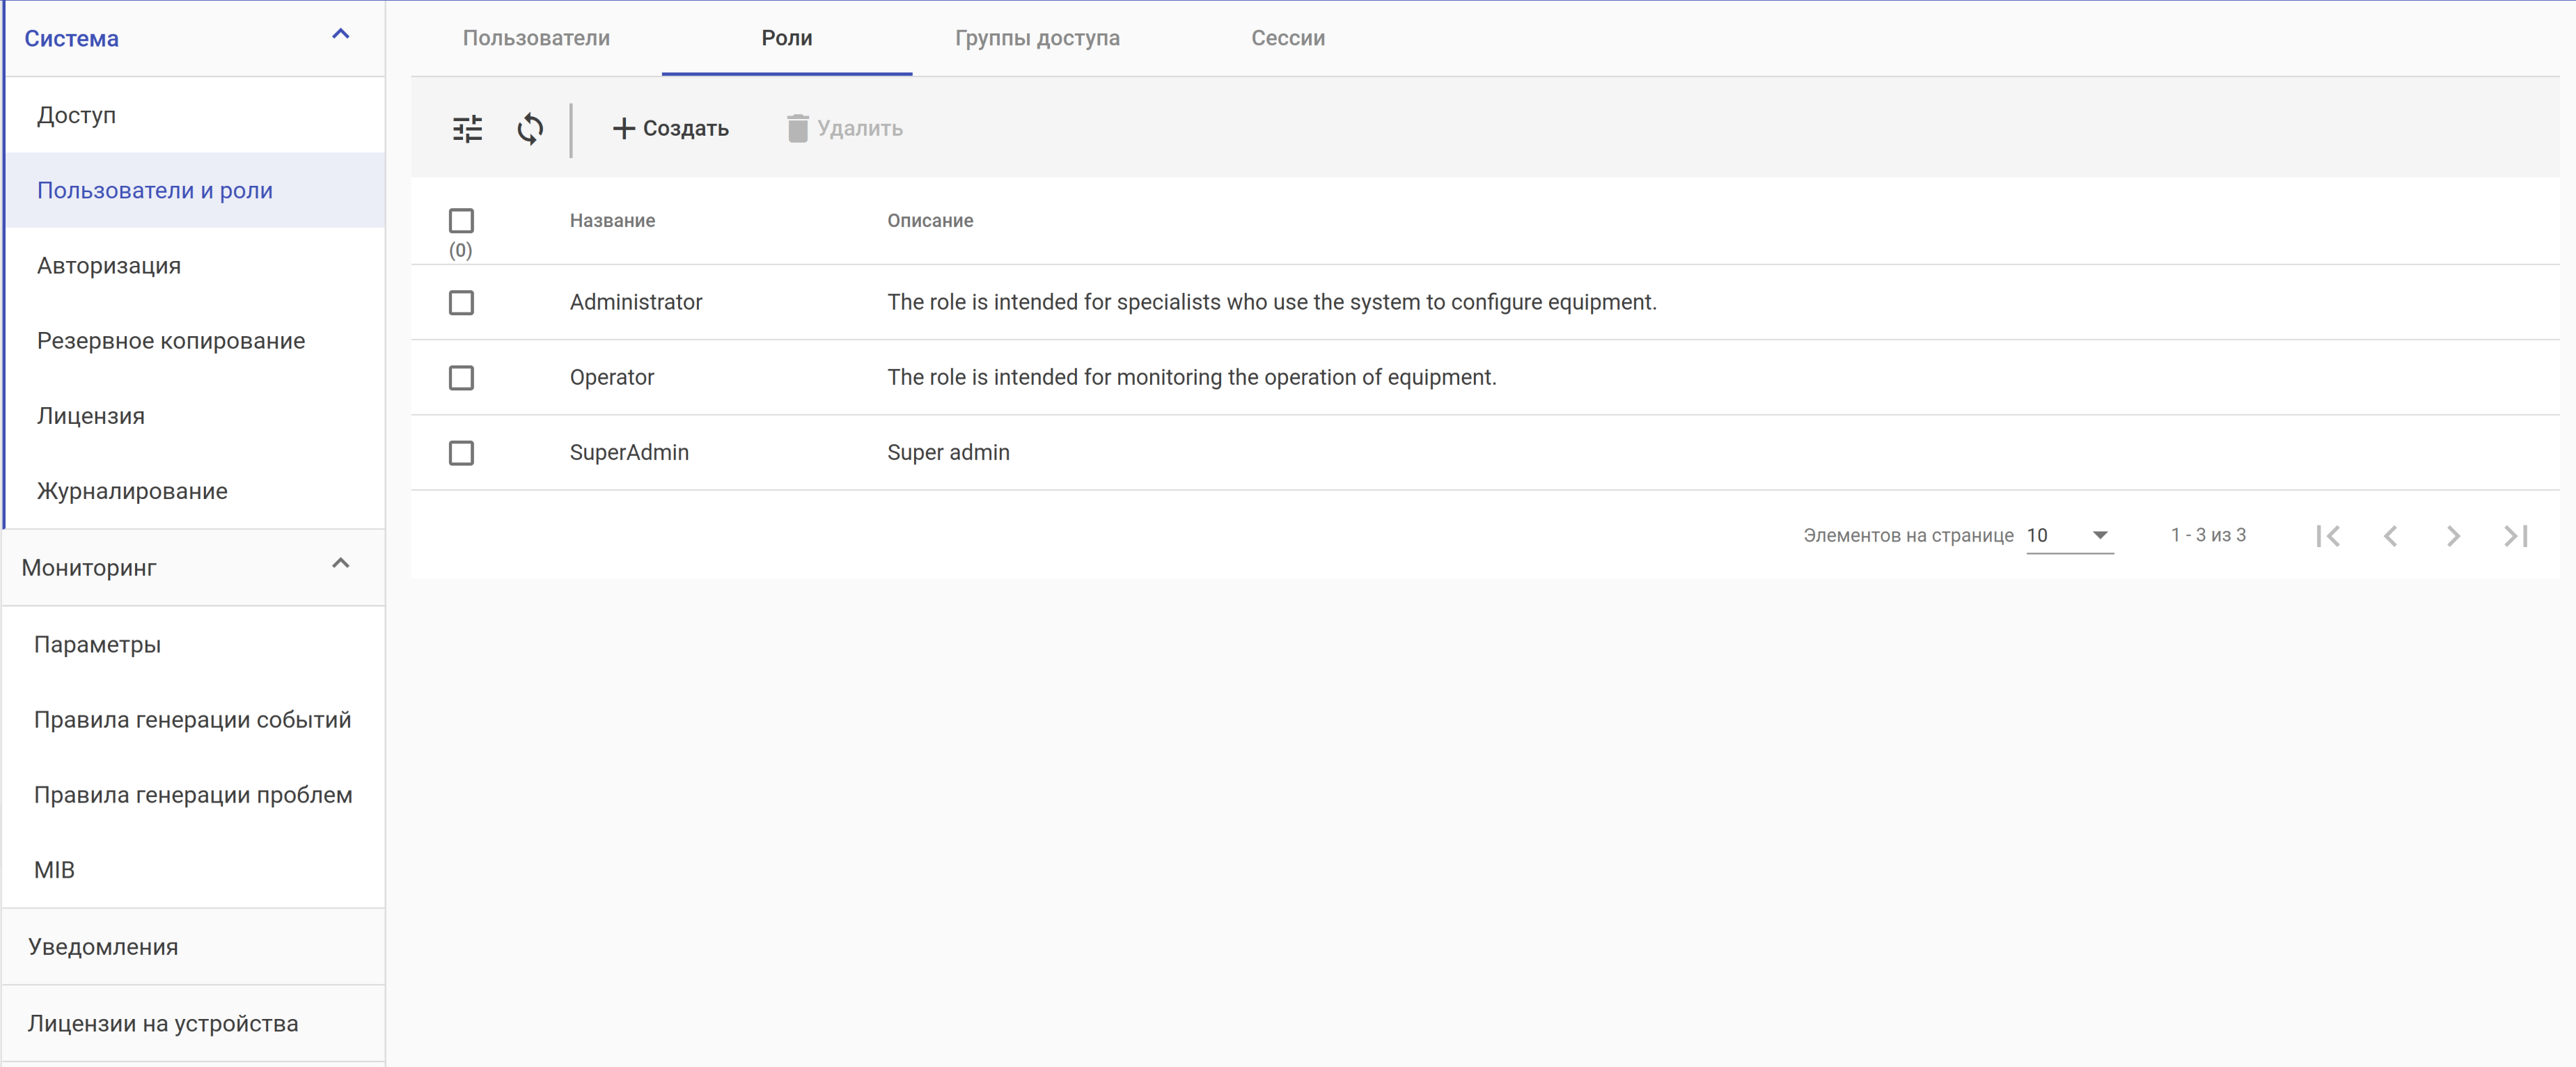2576x1067 pixels.
Task: Open Резервное копирование in the sidebar
Action: (x=171, y=341)
